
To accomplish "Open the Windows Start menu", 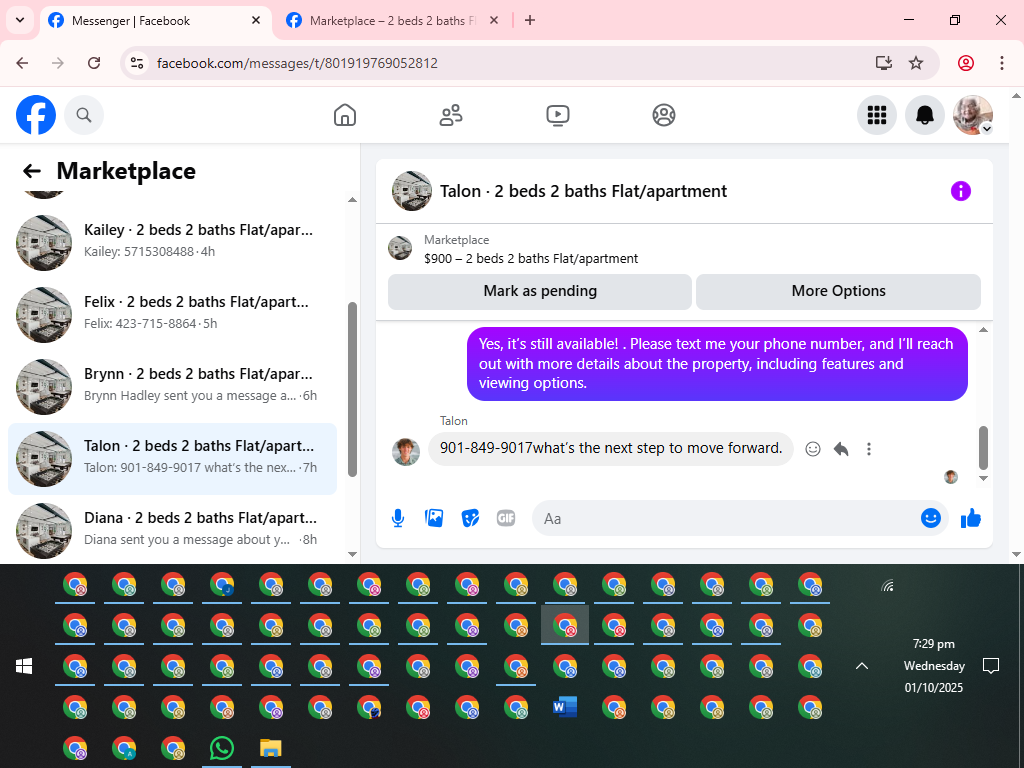I will 24,666.
